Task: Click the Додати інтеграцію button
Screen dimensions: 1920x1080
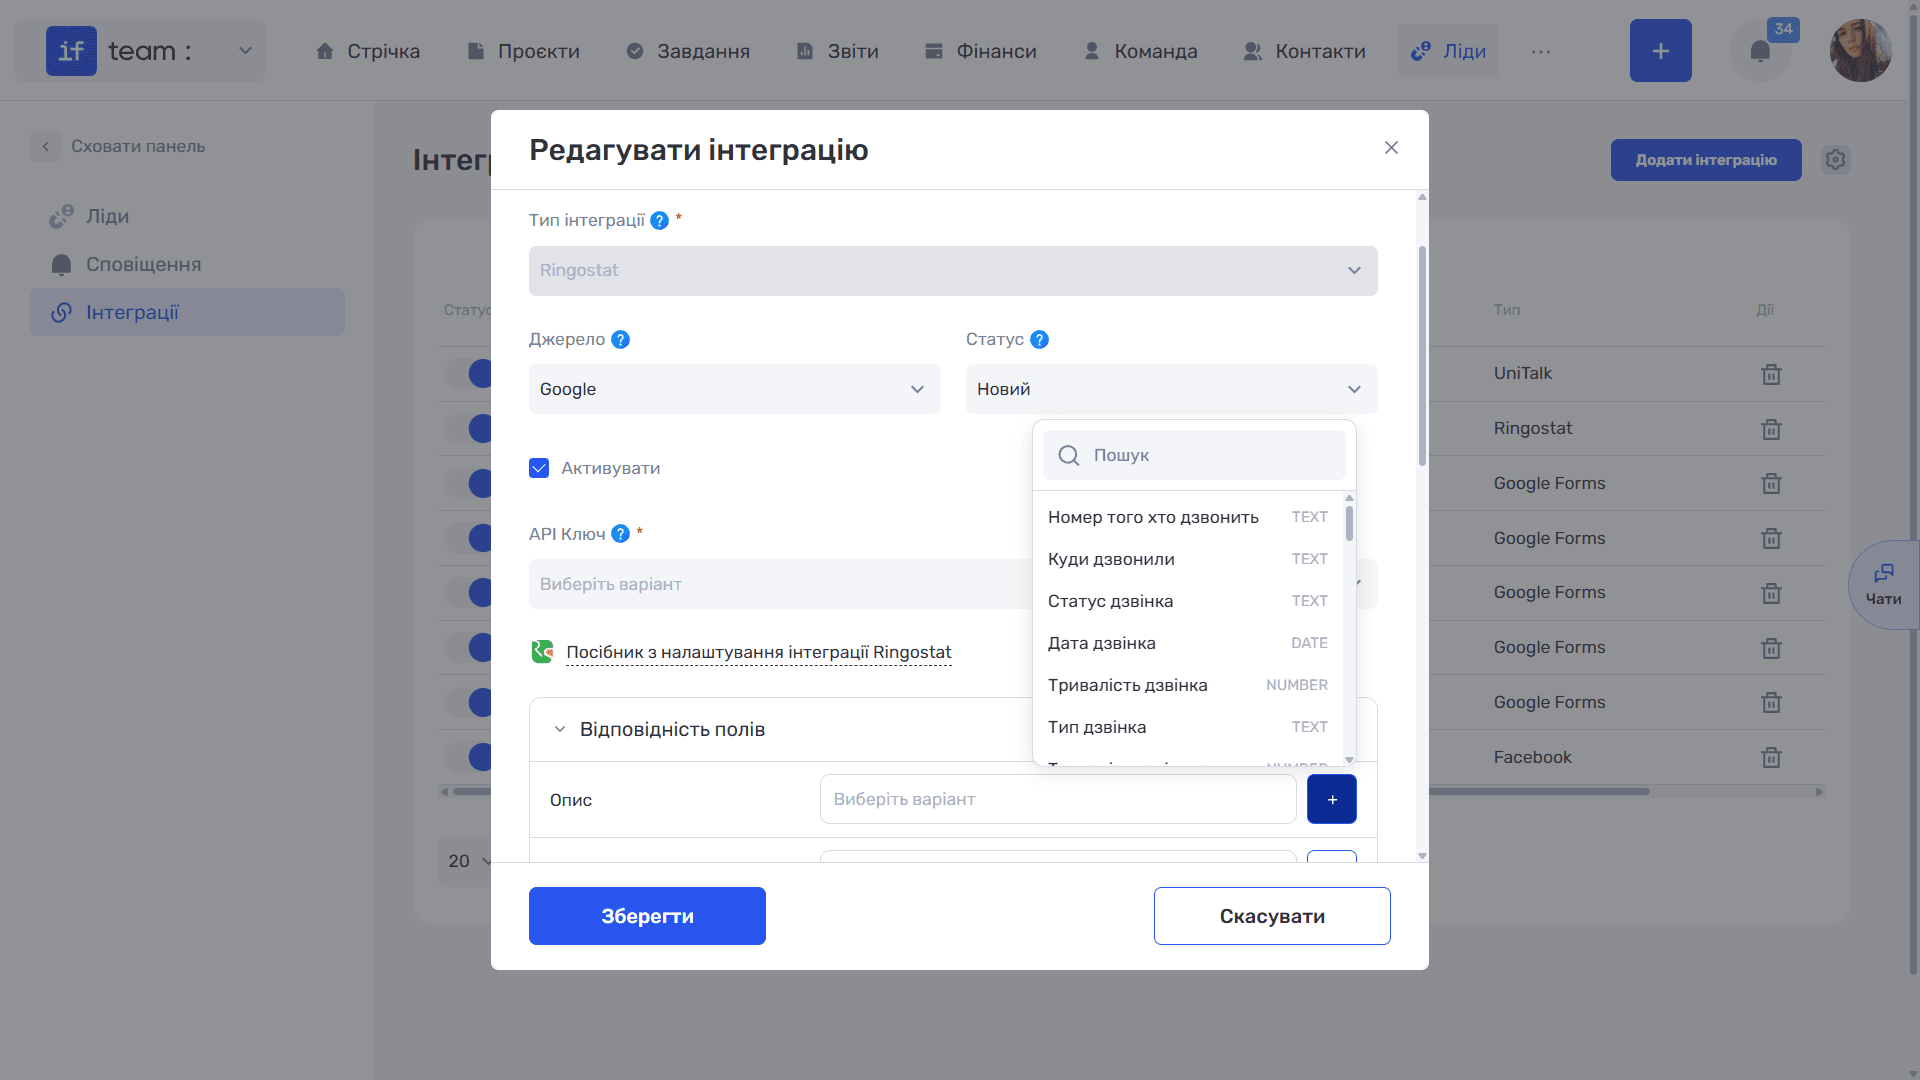Action: [x=1706, y=160]
